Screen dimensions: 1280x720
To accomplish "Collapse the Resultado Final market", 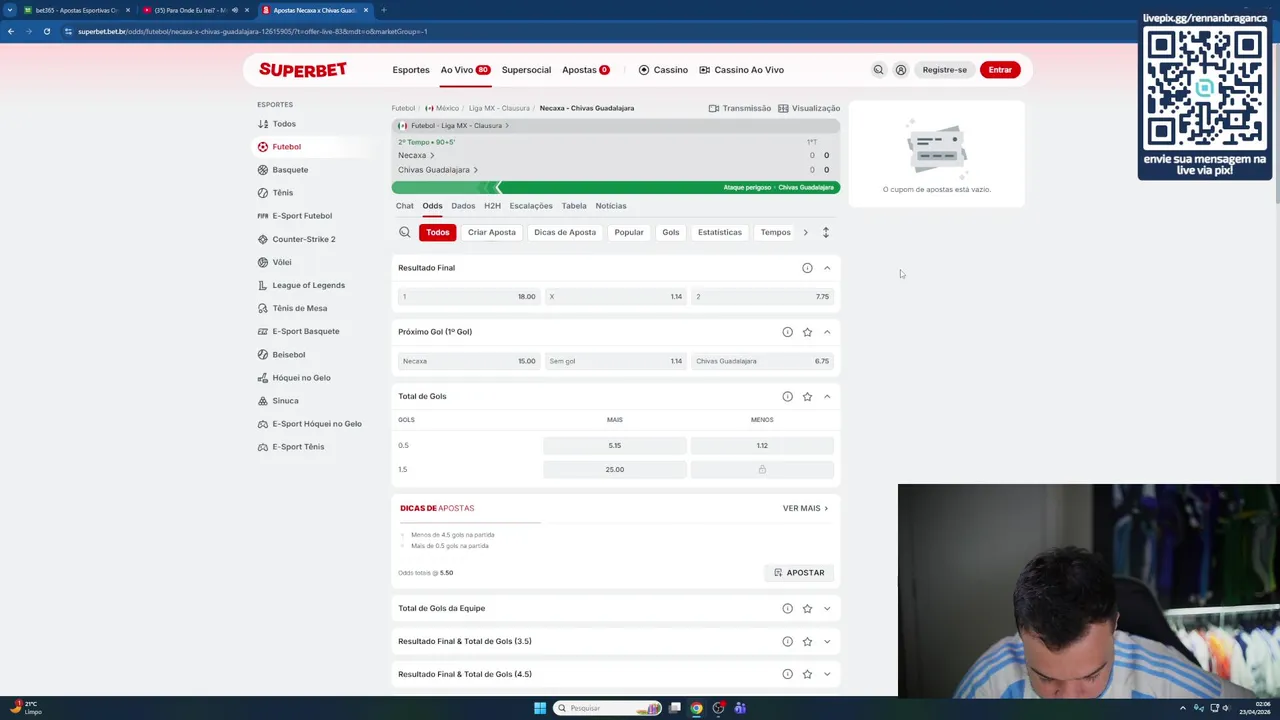I will 827,268.
